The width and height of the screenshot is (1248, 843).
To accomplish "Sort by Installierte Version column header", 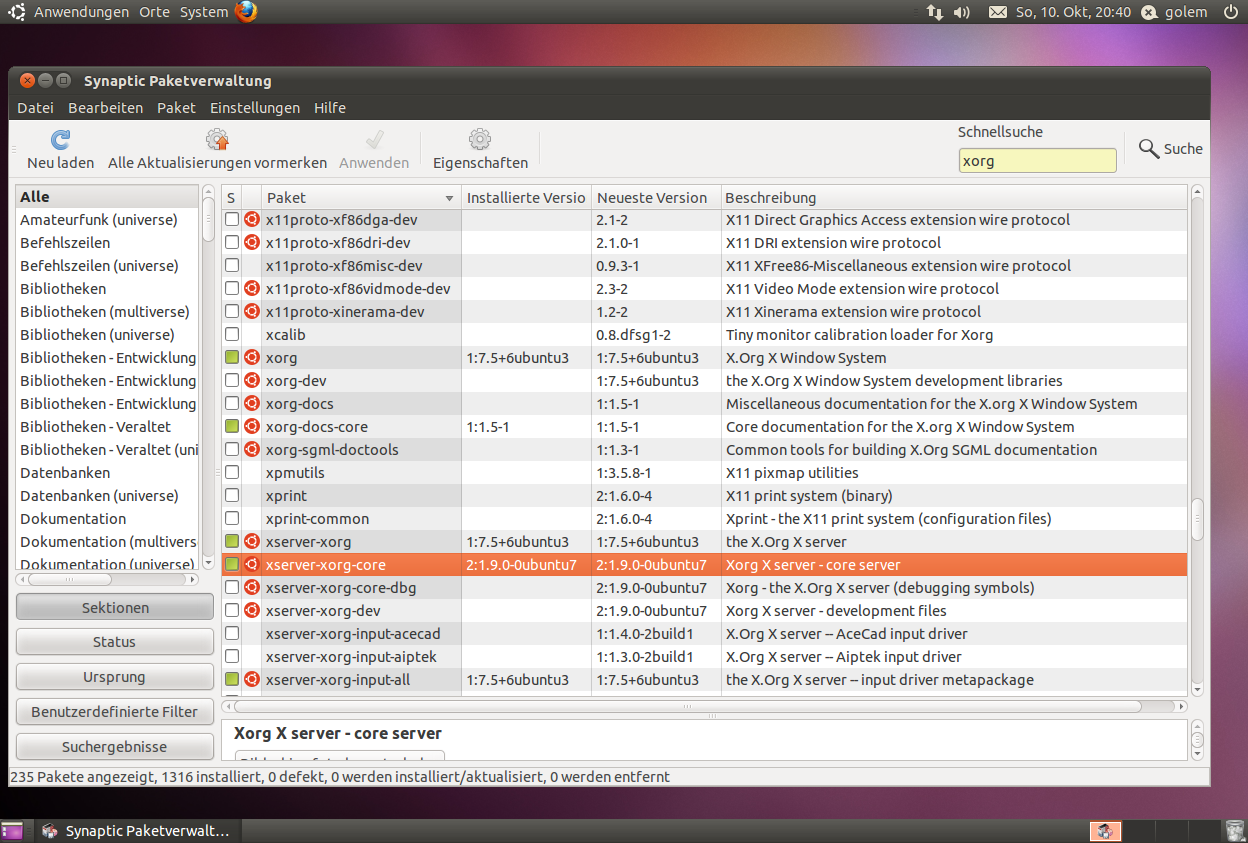I will click(x=526, y=198).
